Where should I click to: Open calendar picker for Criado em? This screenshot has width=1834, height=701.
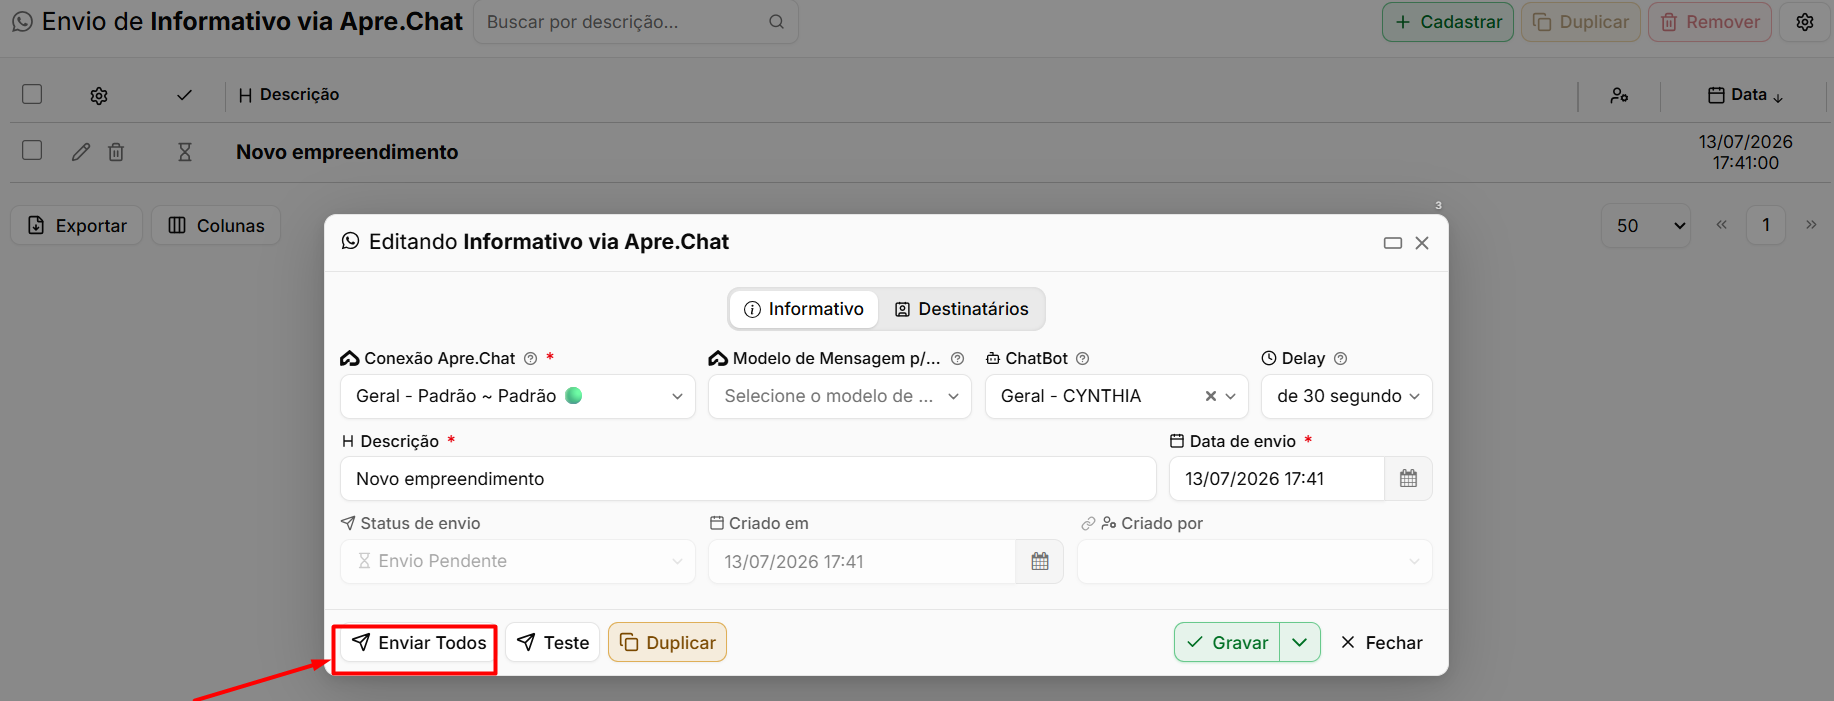pyautogui.click(x=1040, y=562)
